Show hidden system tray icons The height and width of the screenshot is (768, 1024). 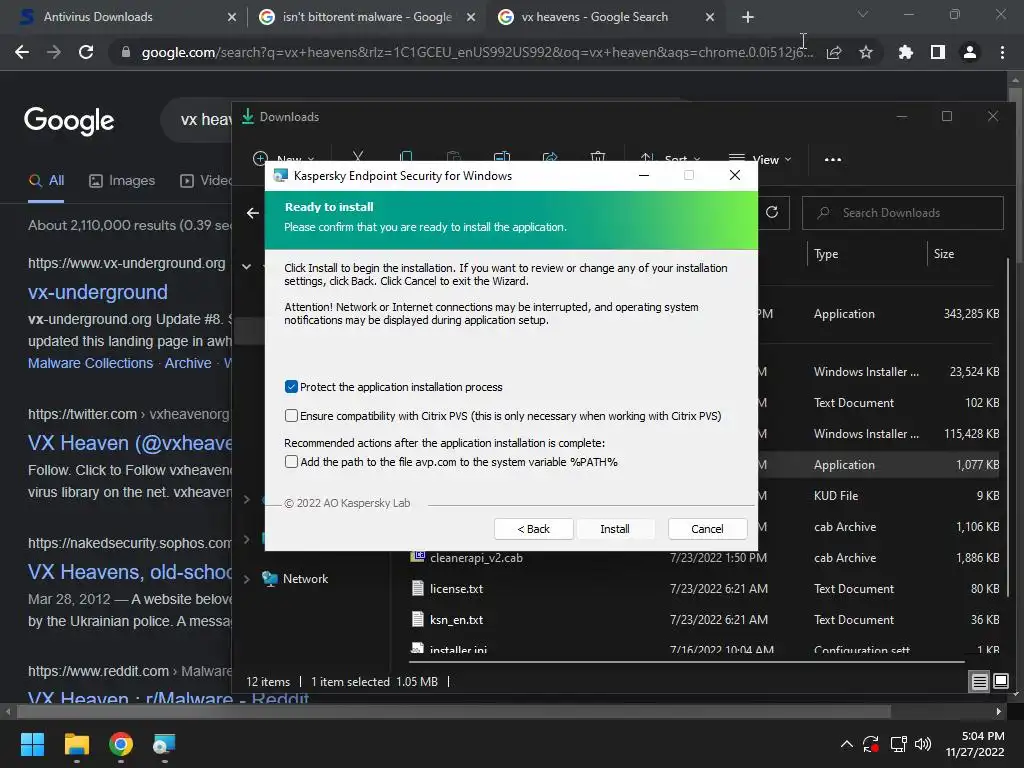[x=846, y=744]
